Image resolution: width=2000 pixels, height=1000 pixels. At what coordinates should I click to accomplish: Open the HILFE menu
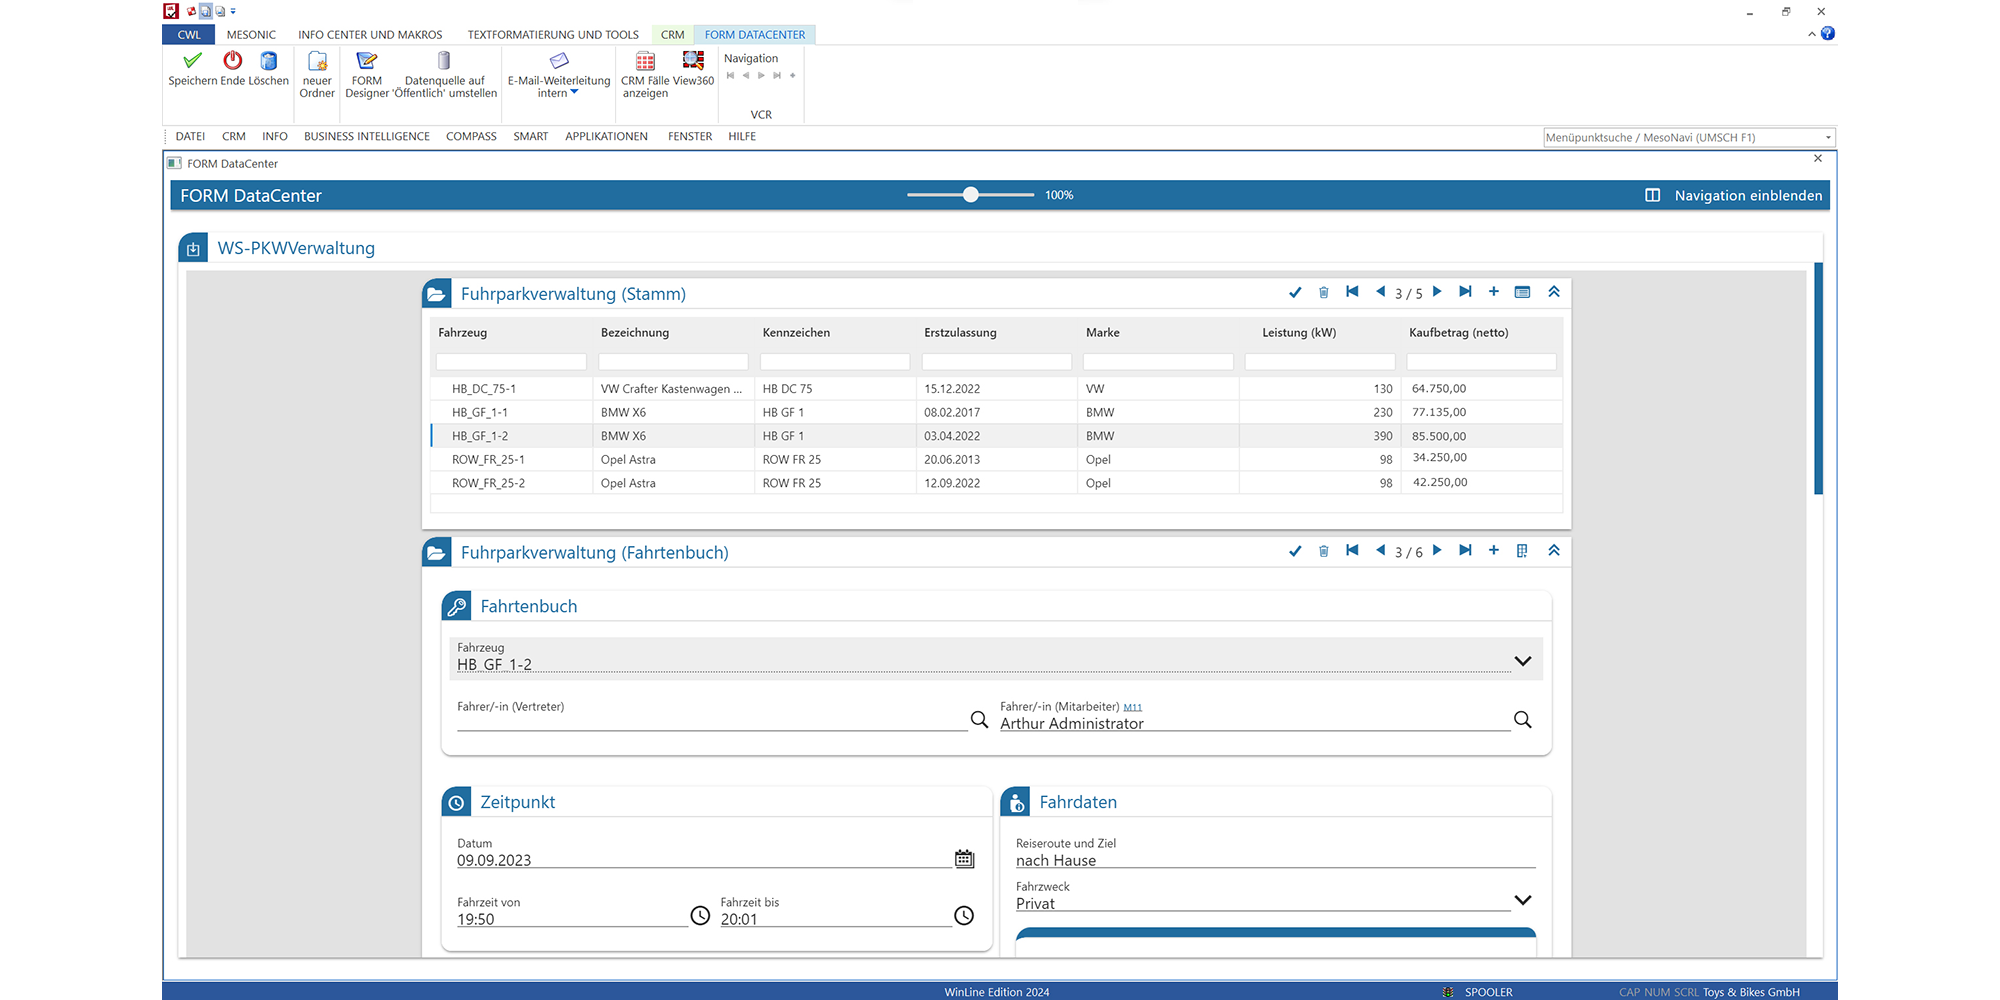tap(742, 137)
